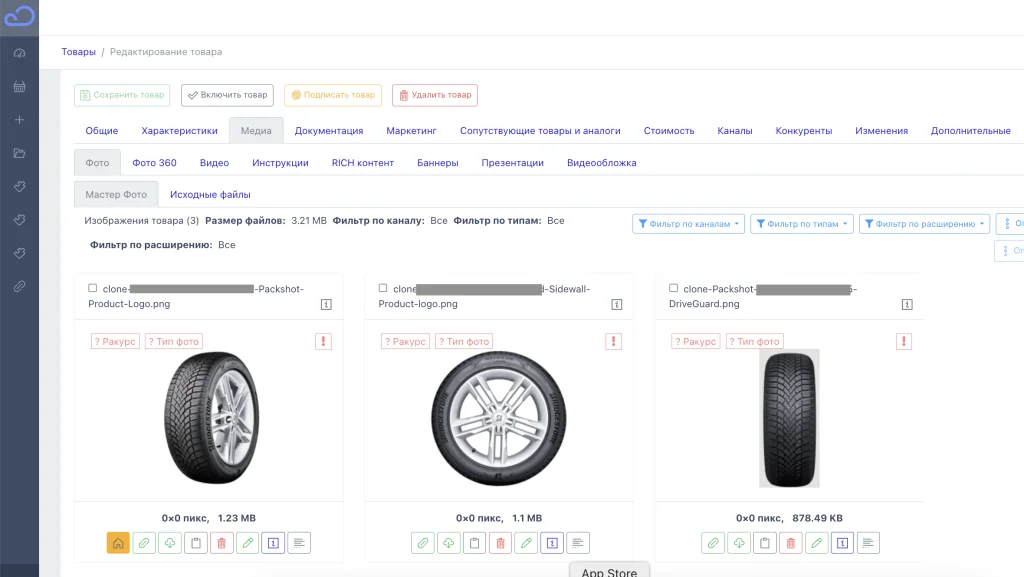The image size is (1024, 577).
Task: Open the front tread tire photo thumbnail
Action: [789, 418]
